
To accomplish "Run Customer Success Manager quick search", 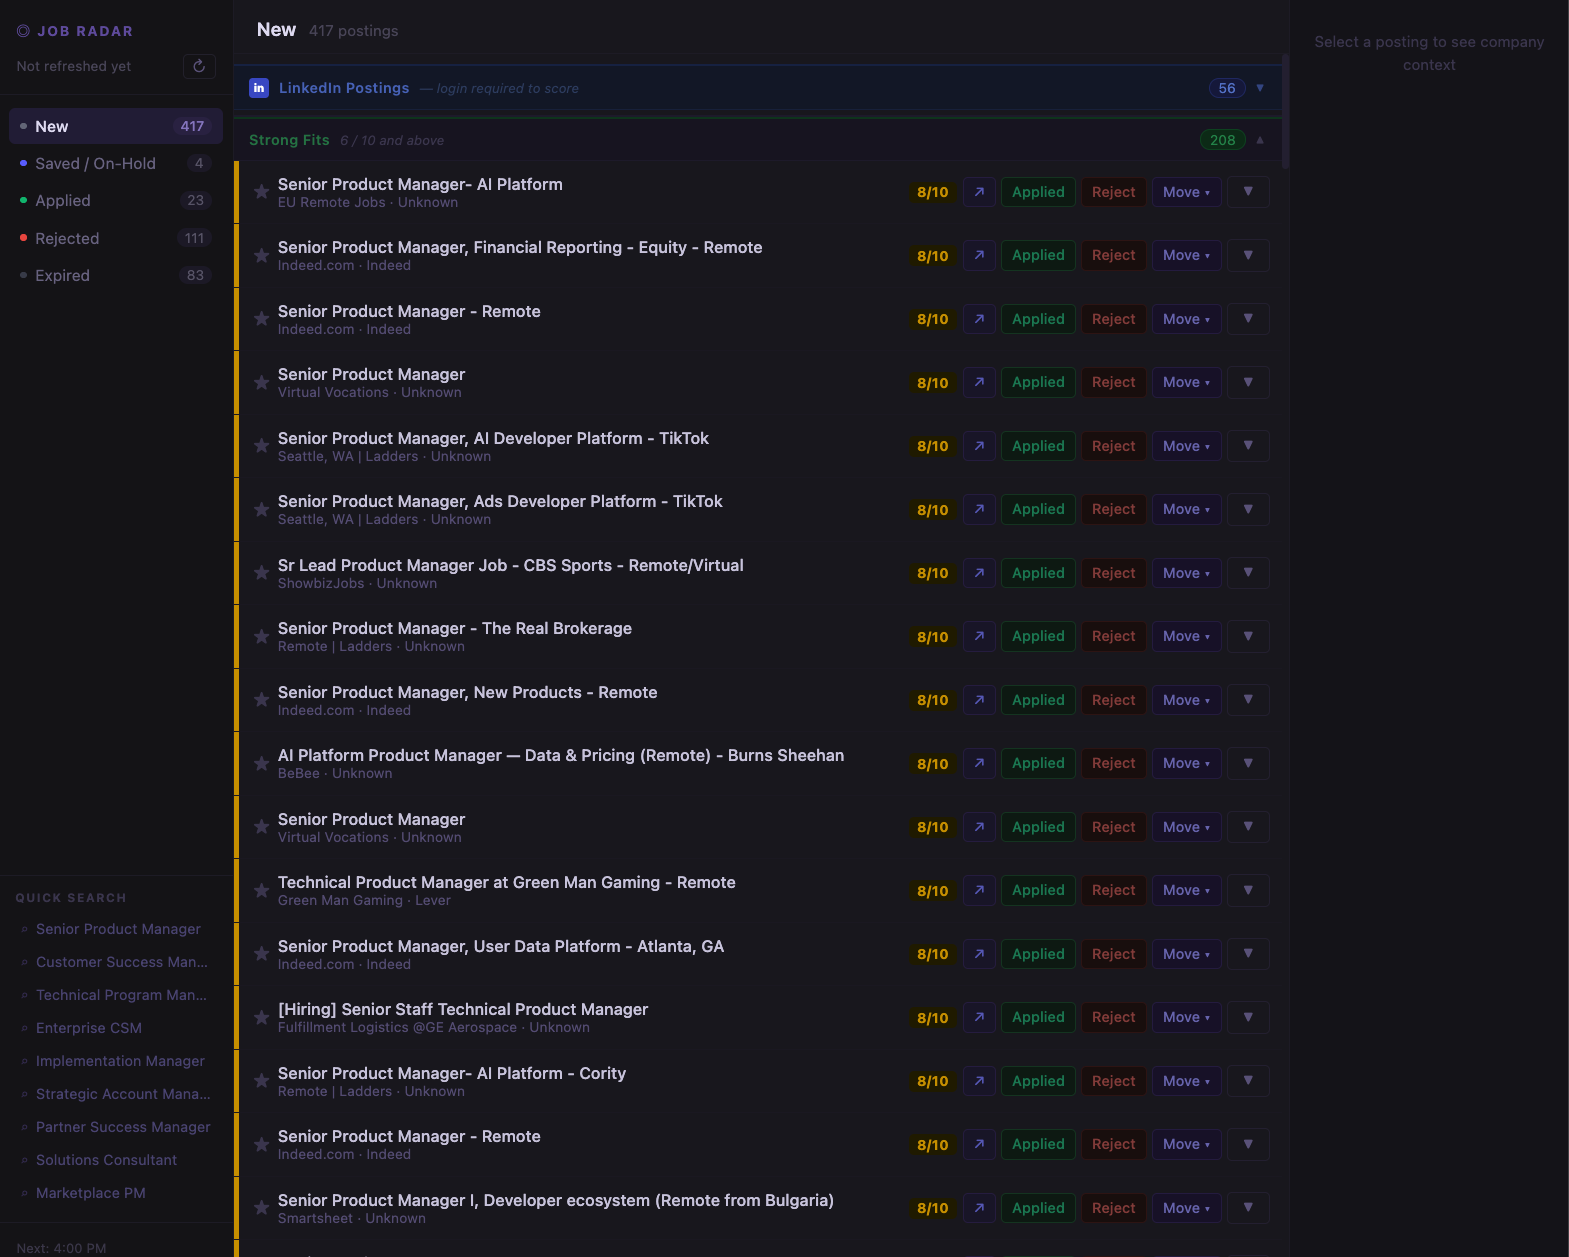I will click(121, 962).
